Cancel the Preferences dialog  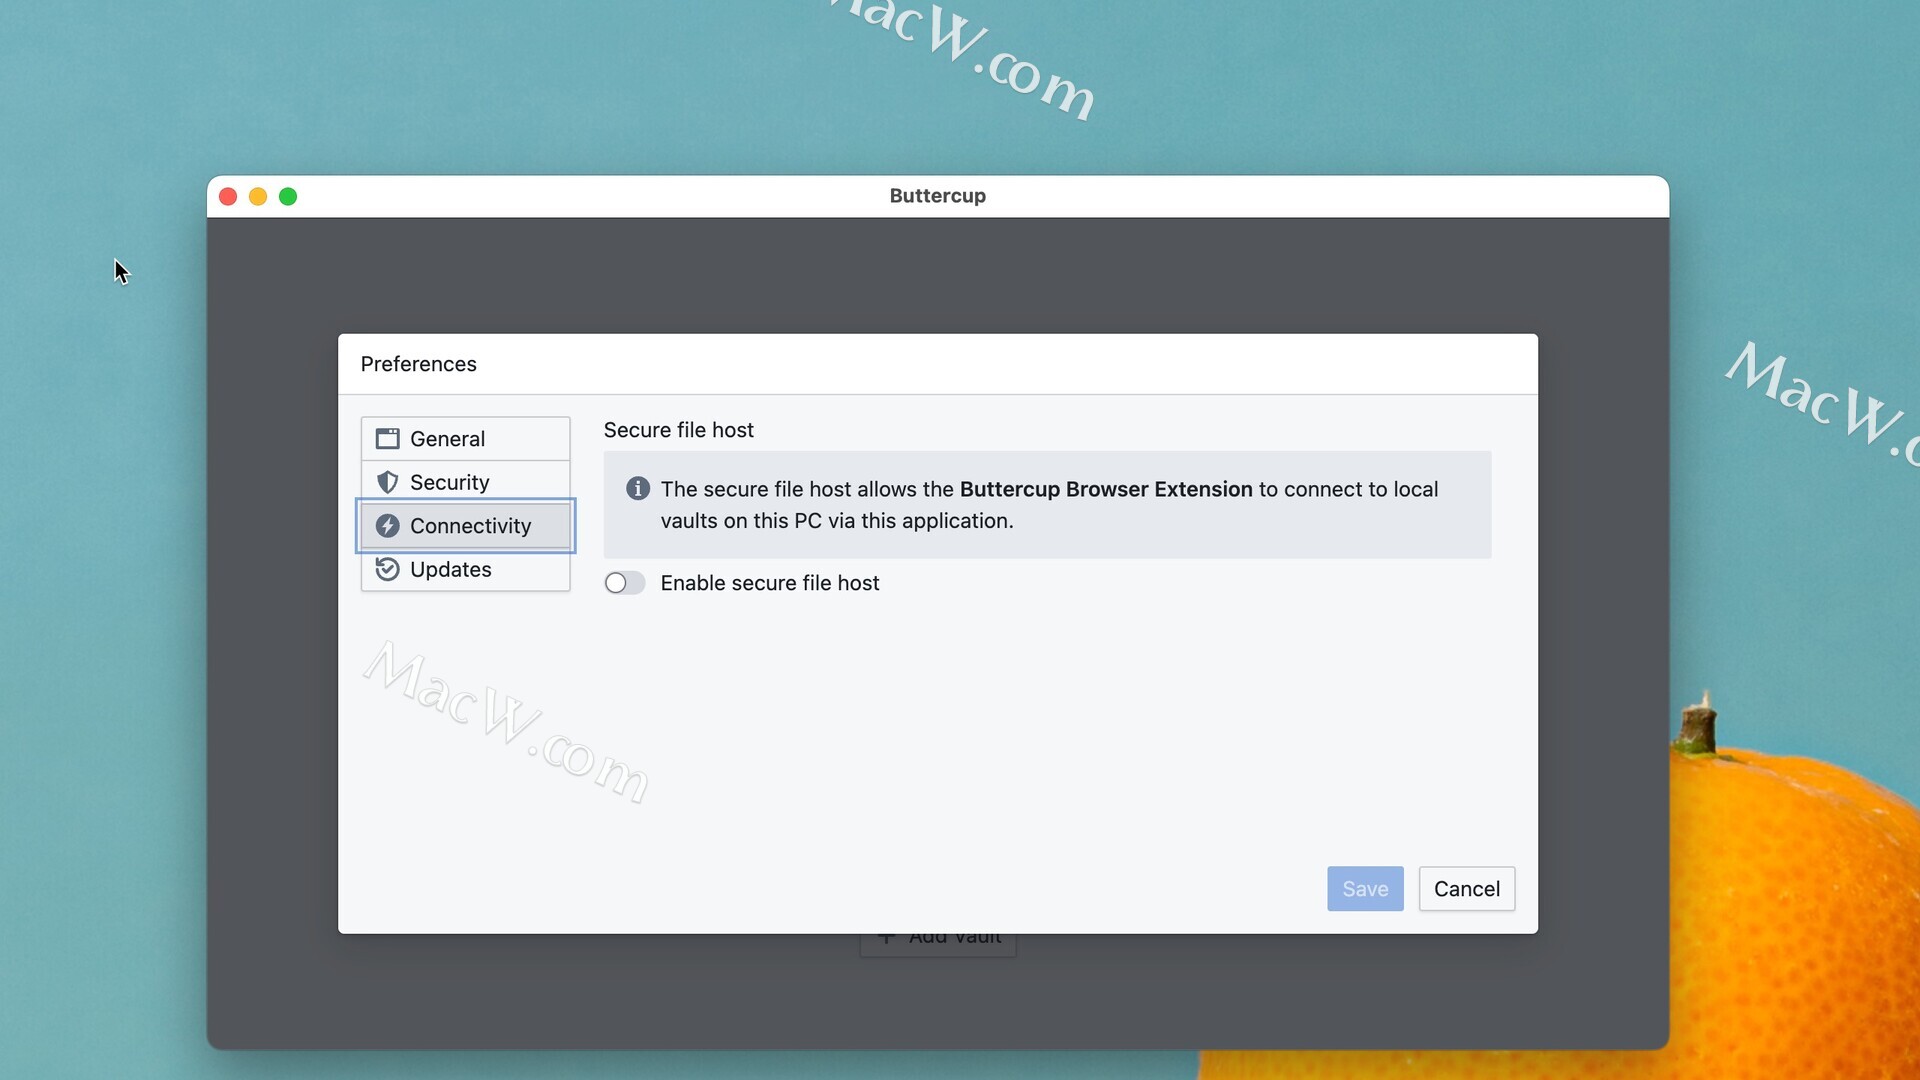pos(1466,889)
